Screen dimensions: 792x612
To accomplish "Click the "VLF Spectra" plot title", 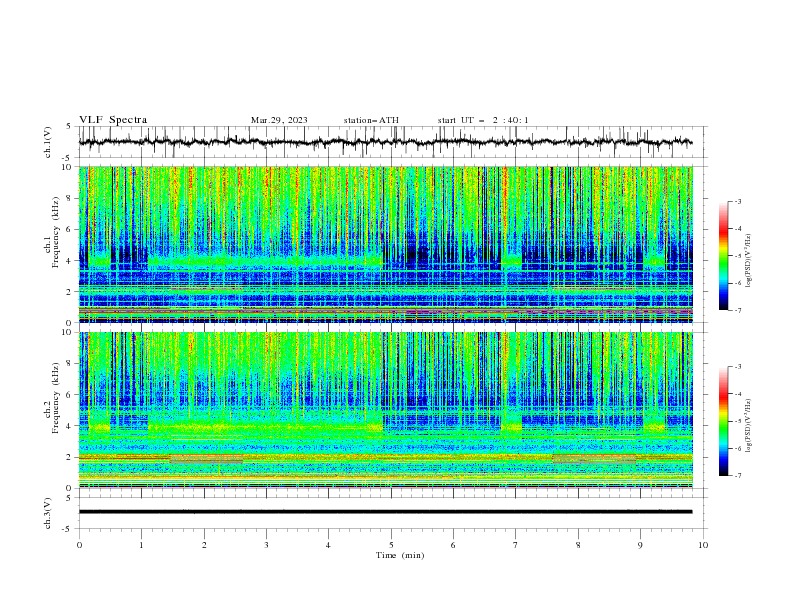I will point(113,120).
